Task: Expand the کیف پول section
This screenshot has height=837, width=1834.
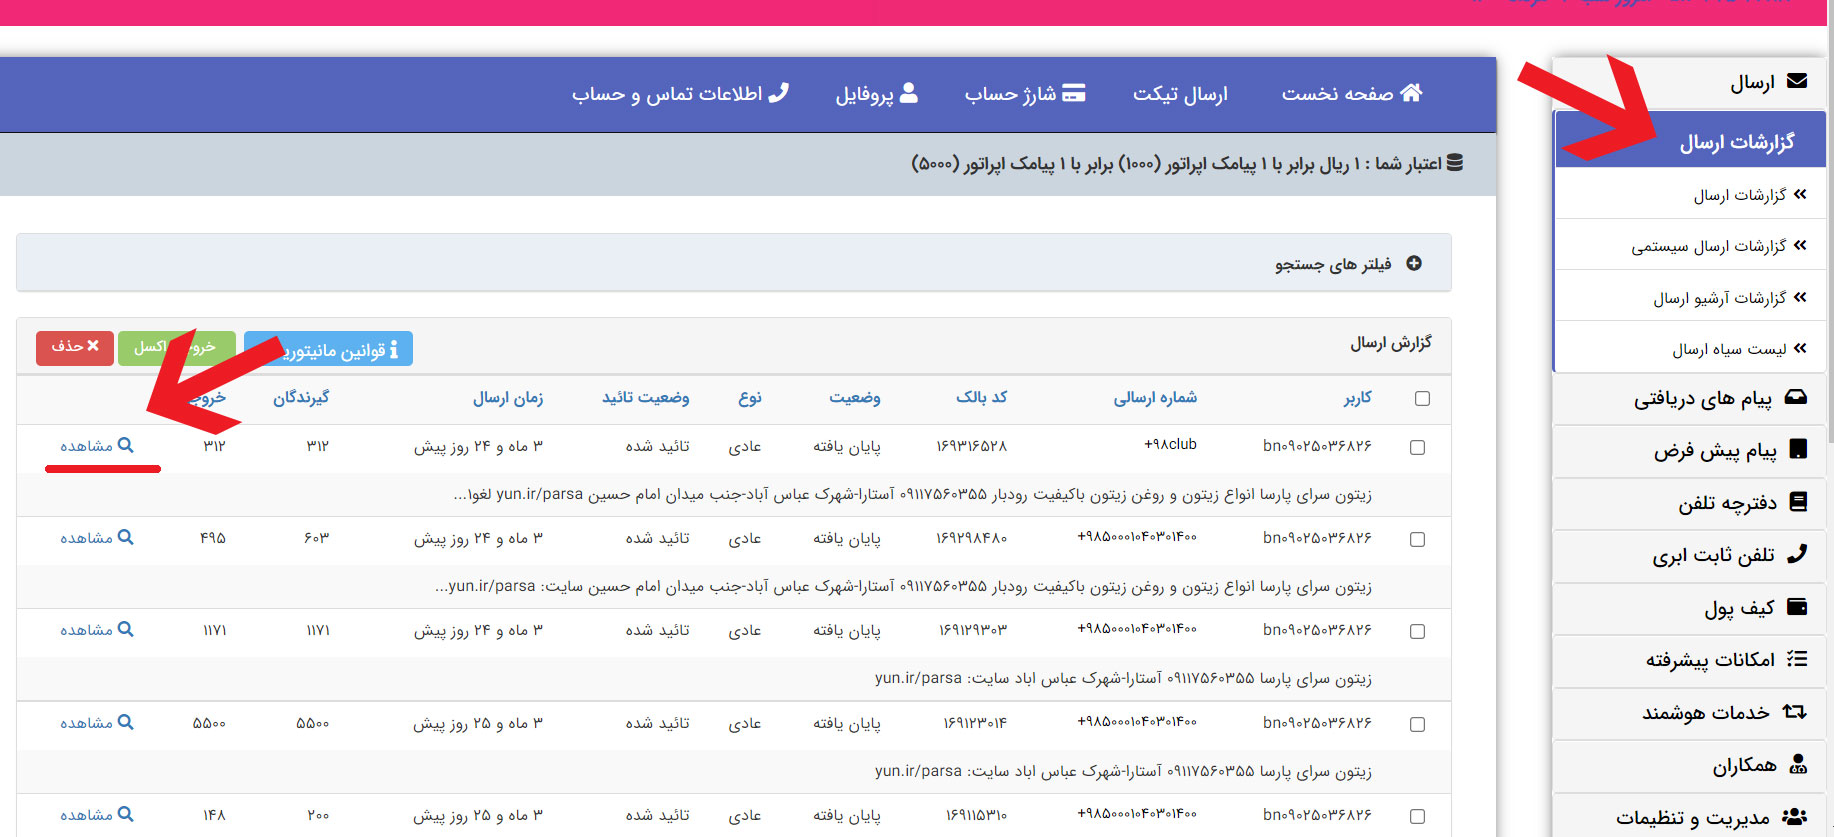Action: click(1689, 607)
